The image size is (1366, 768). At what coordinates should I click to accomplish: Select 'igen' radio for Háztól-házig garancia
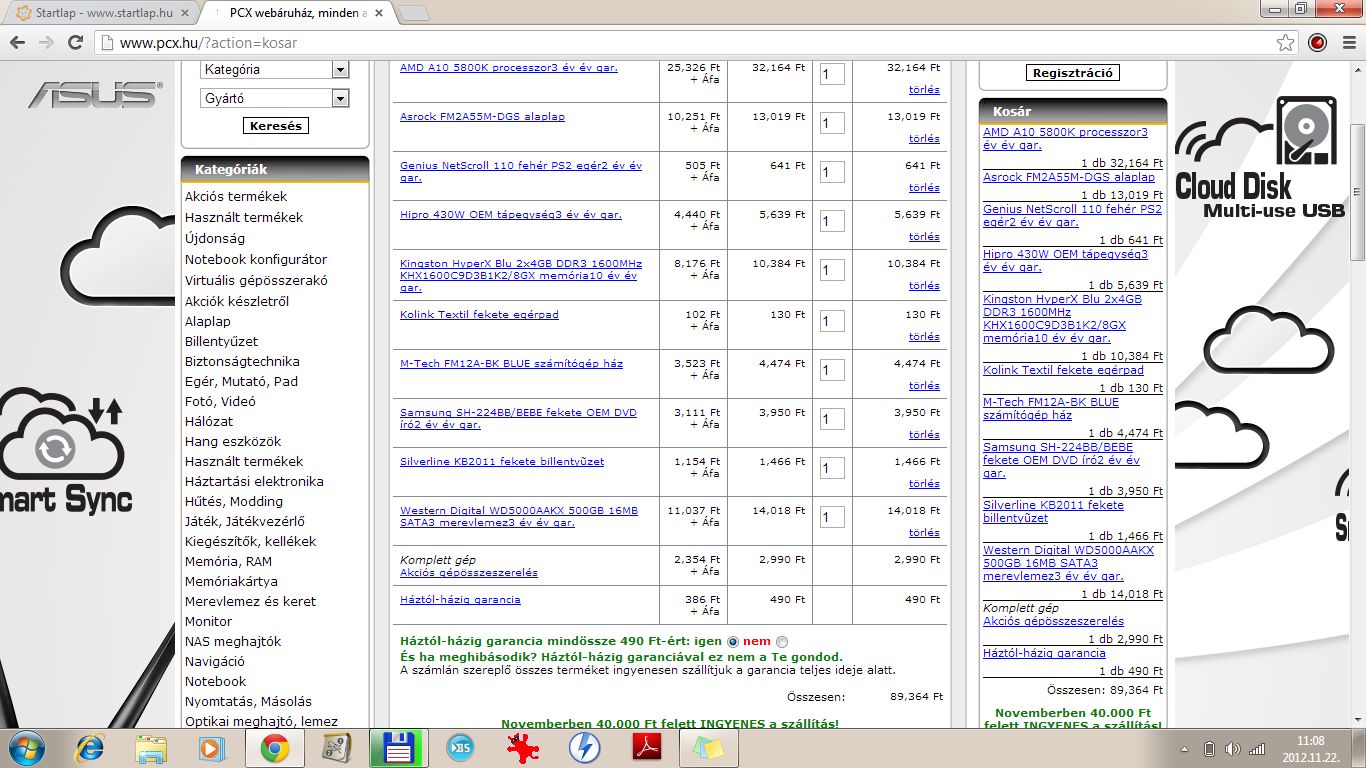click(x=732, y=642)
